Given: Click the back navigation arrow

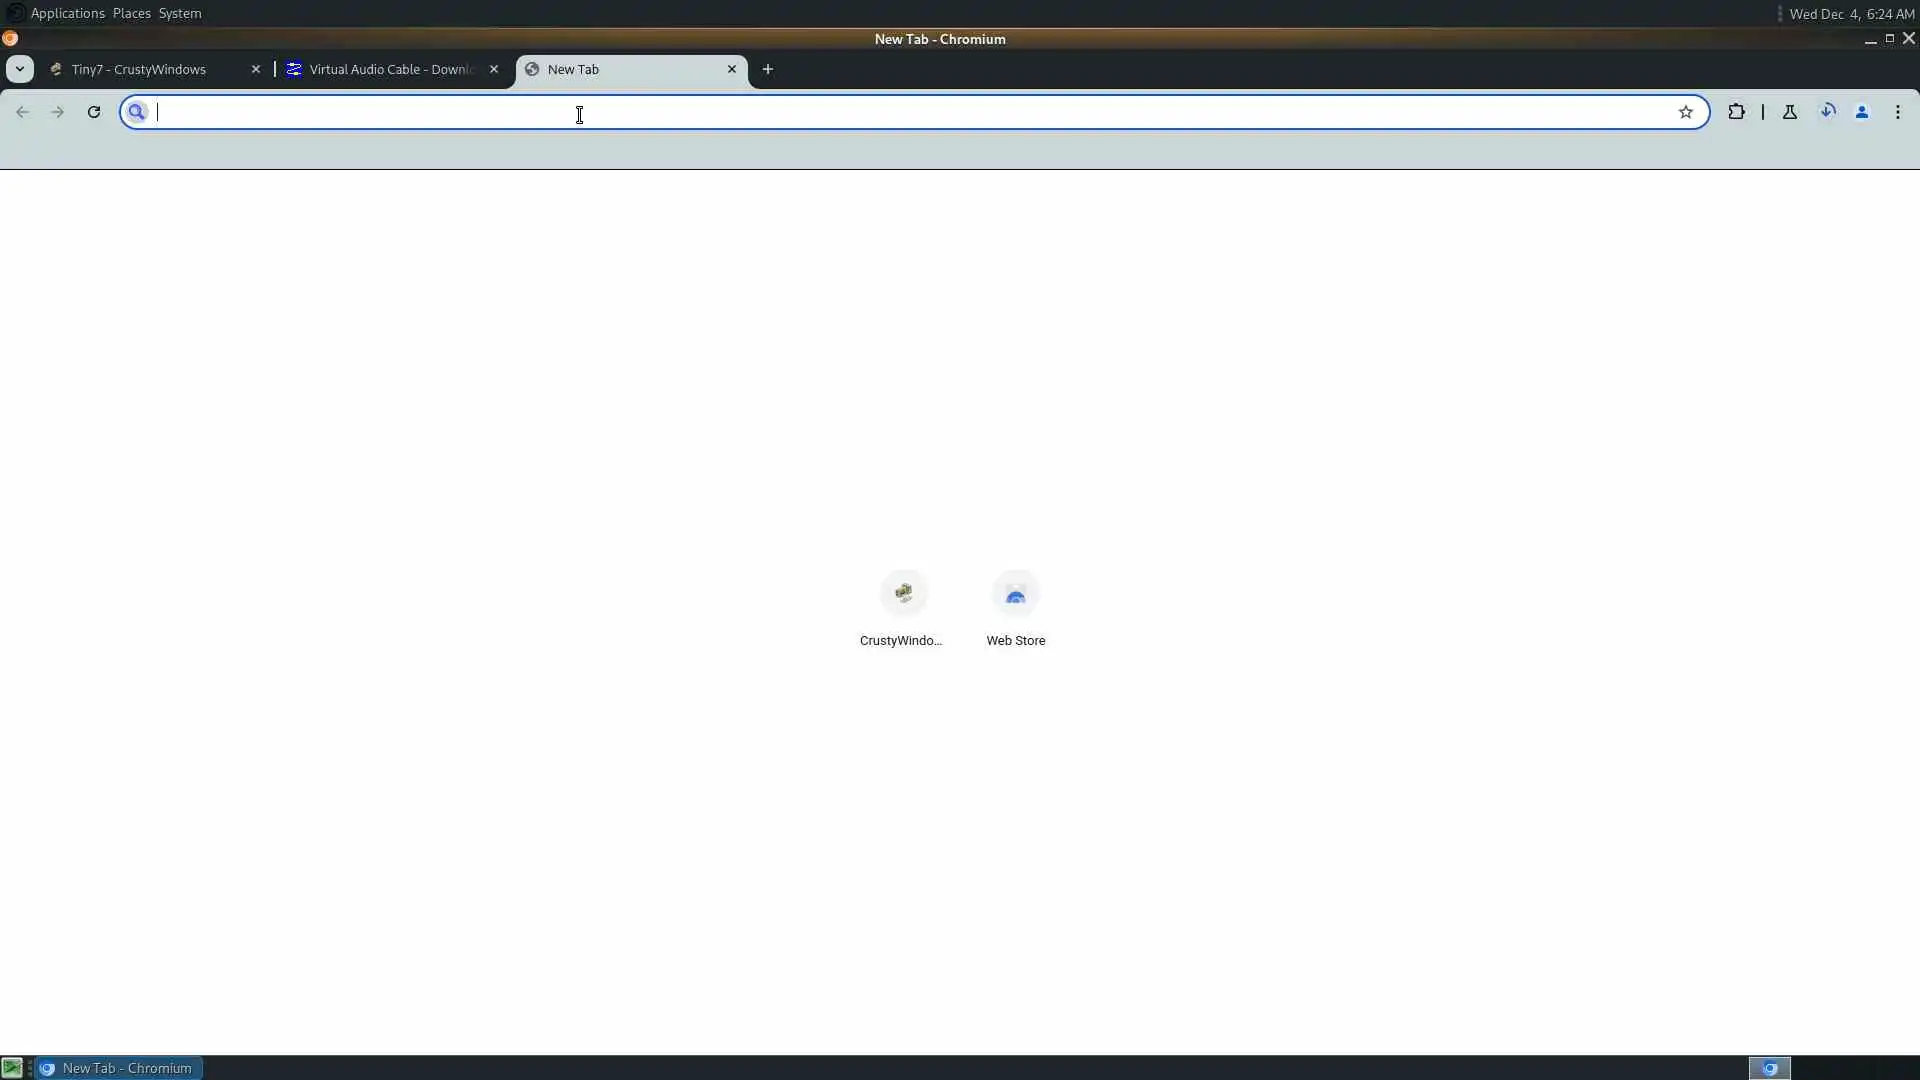Looking at the screenshot, I should 22,112.
